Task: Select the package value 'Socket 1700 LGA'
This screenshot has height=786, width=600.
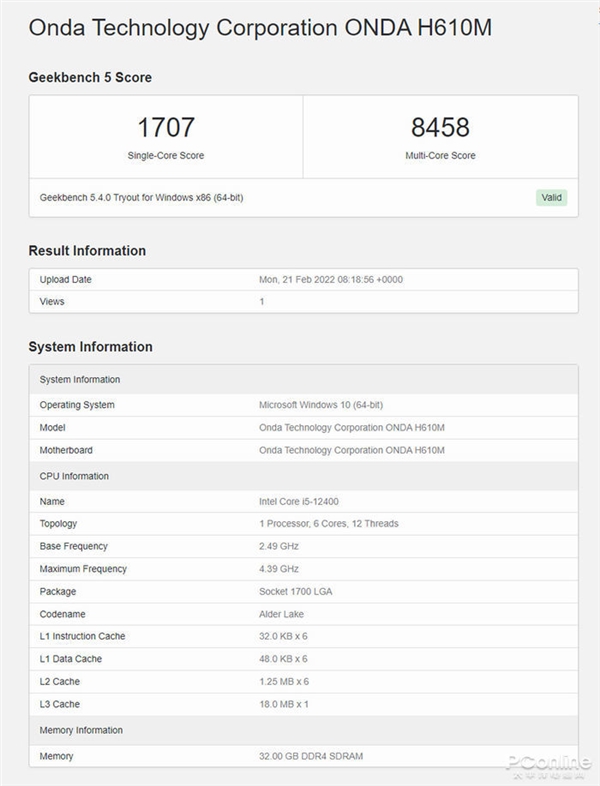Action: 296,592
